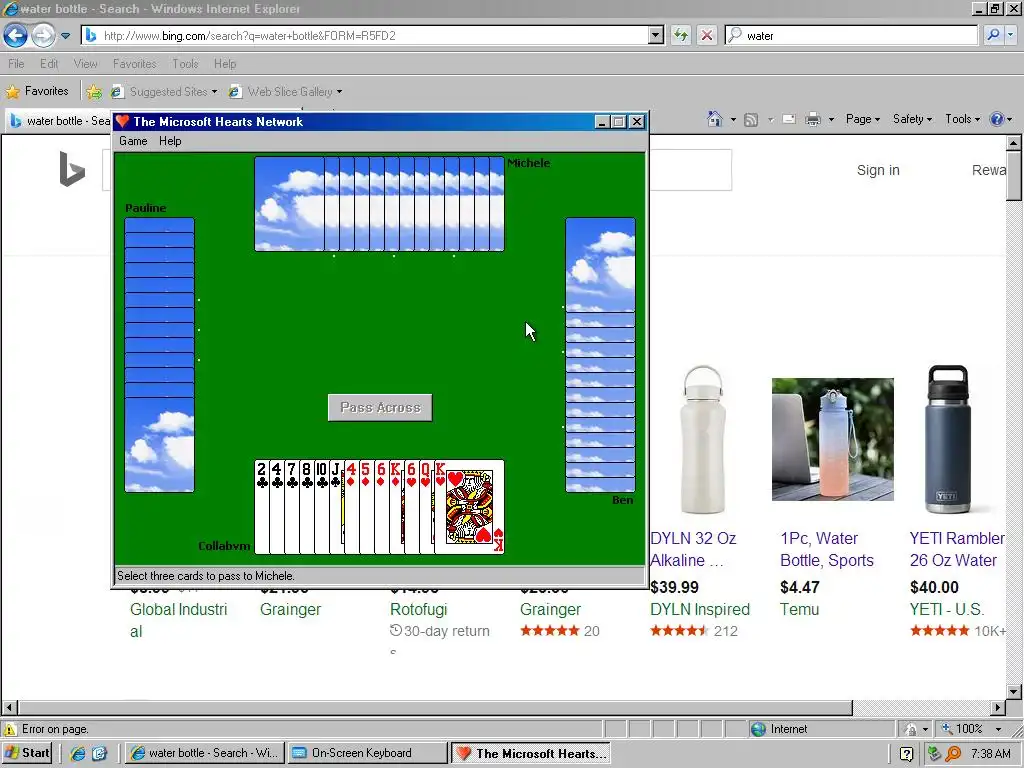Click the Internet Explorer quick launch icon
1024x768 pixels.
78,753
